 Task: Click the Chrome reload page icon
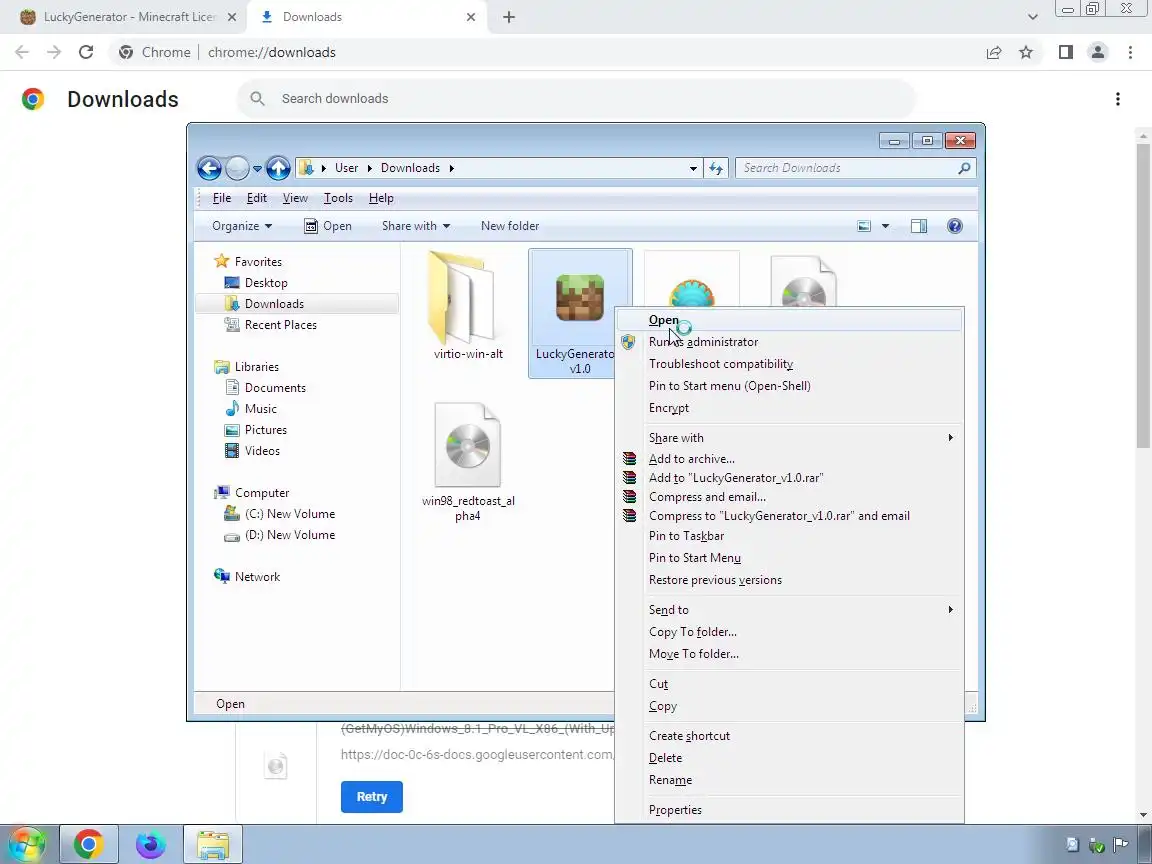tap(86, 52)
